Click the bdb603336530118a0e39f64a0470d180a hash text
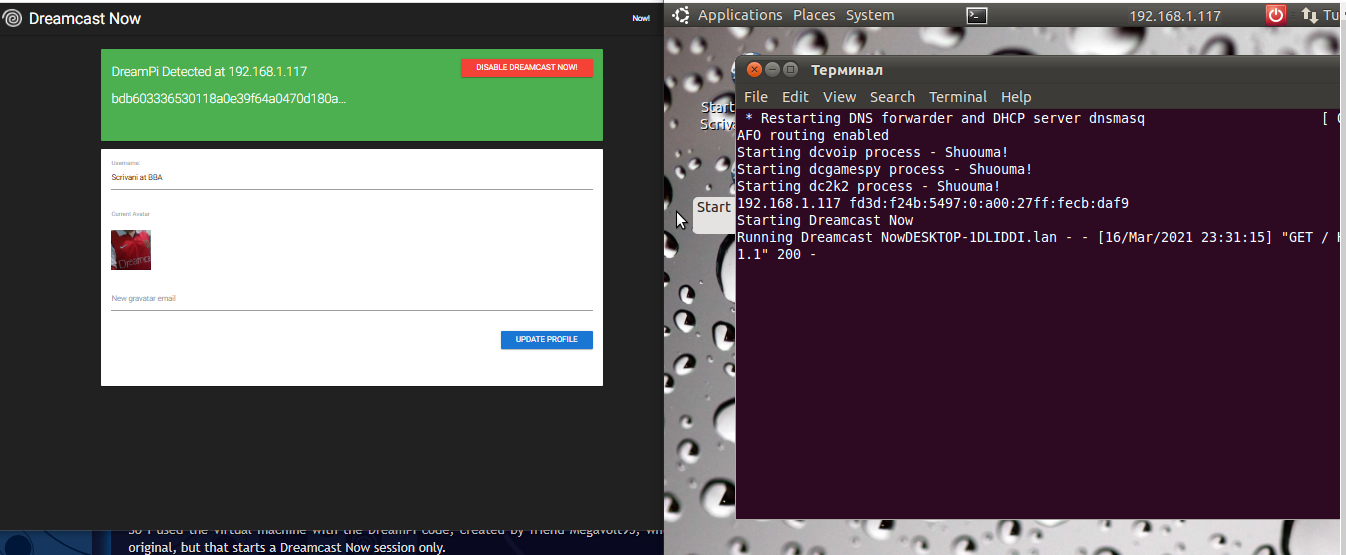This screenshot has height=555, width=1346. 229,99
